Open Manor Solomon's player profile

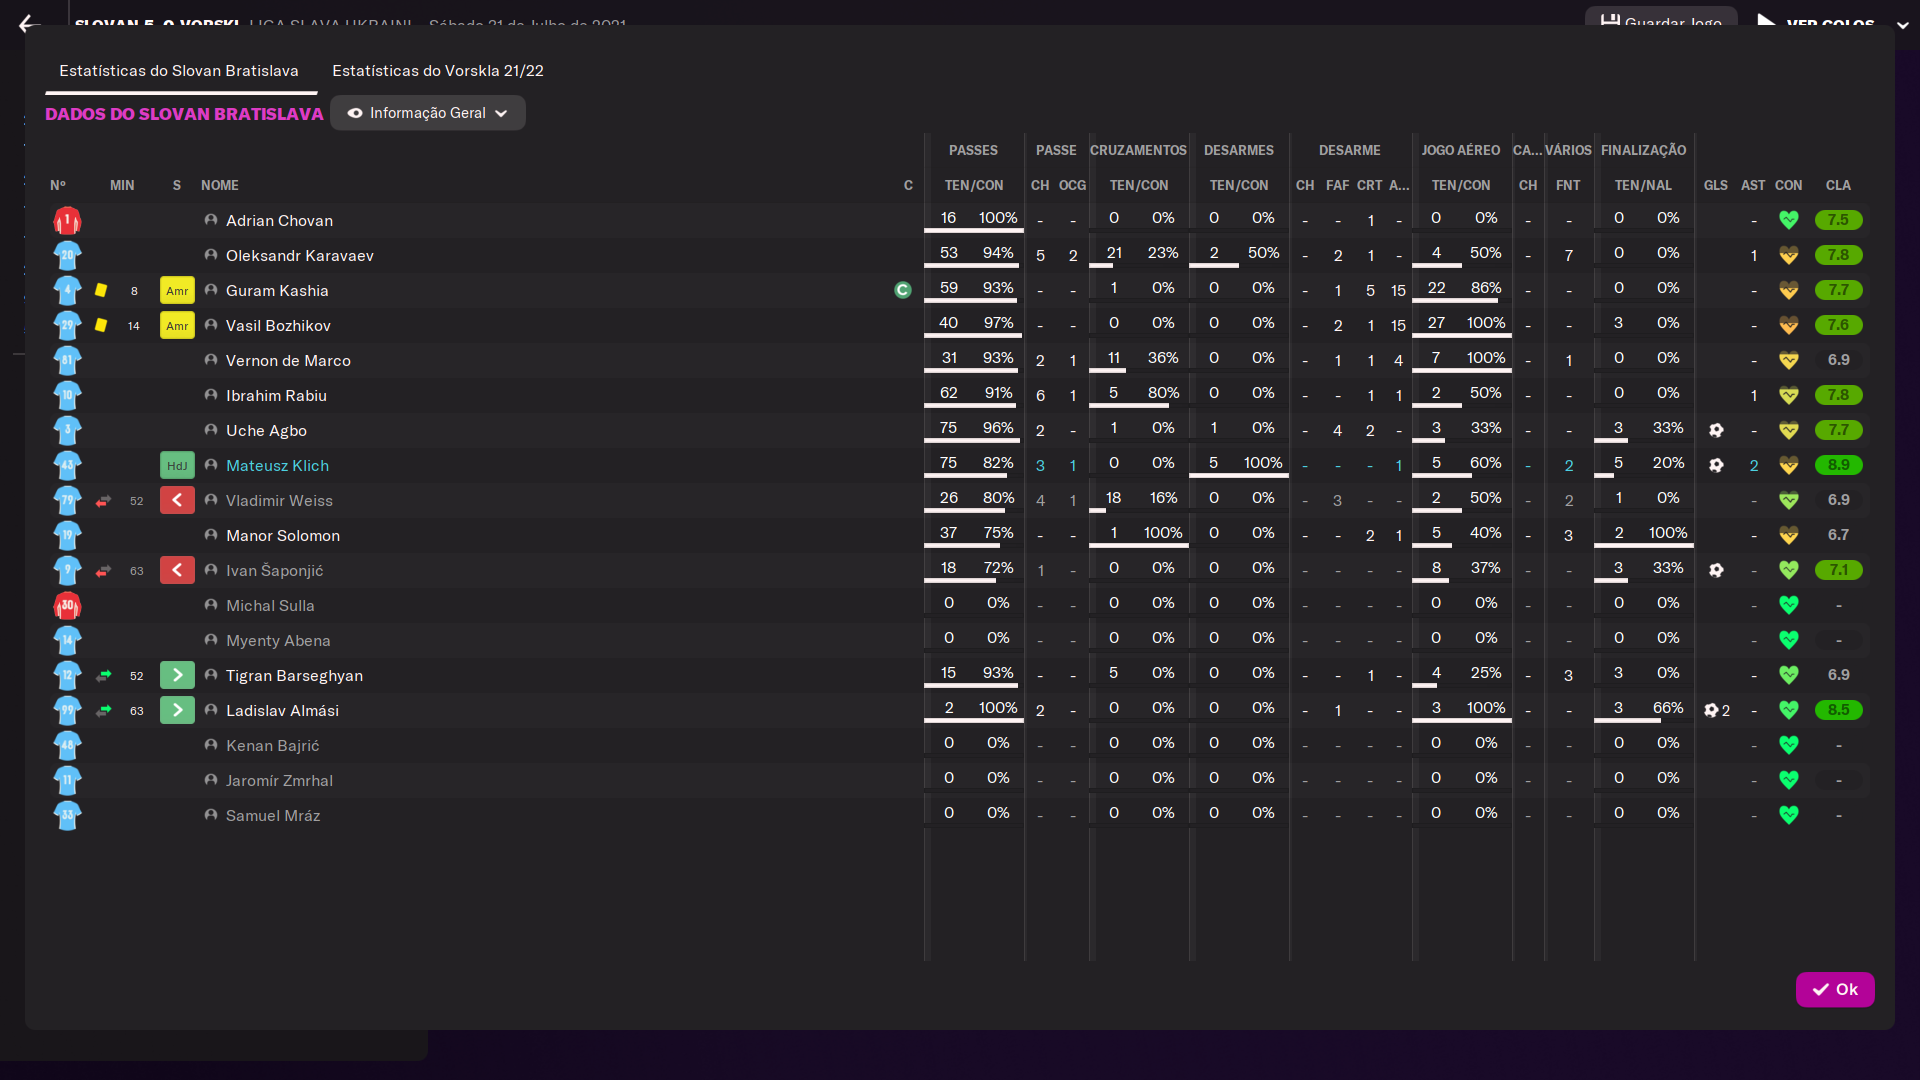point(283,536)
